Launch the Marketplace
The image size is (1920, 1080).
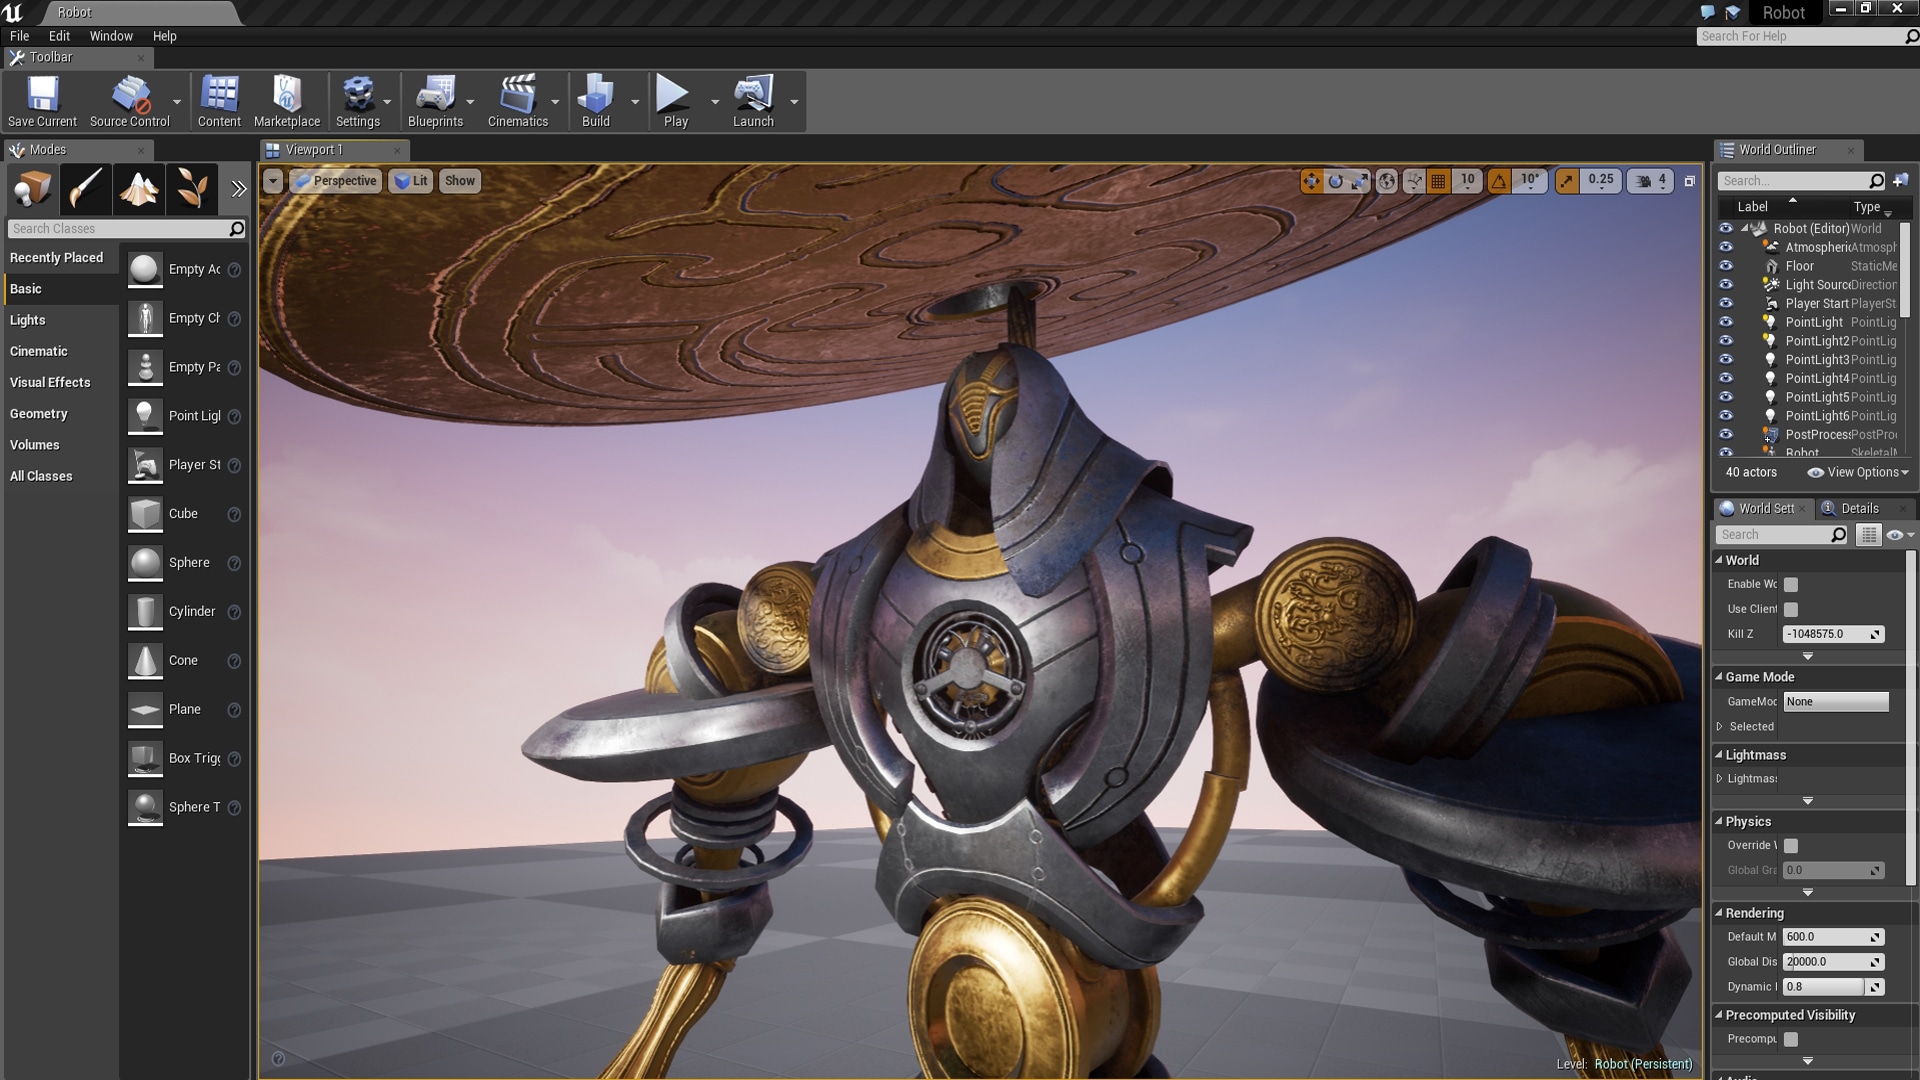coord(287,100)
